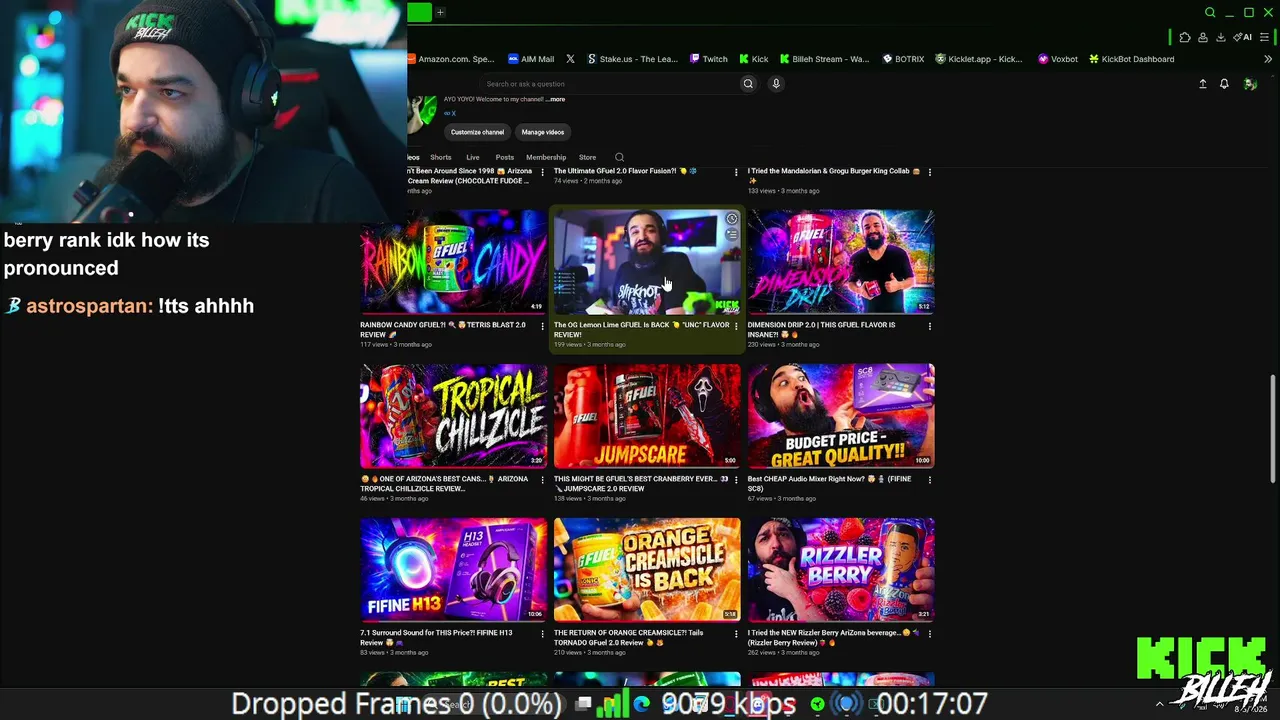Click title '7.1 Surround Sound for THIS Price'
The width and height of the screenshot is (1280, 720).
(437, 638)
